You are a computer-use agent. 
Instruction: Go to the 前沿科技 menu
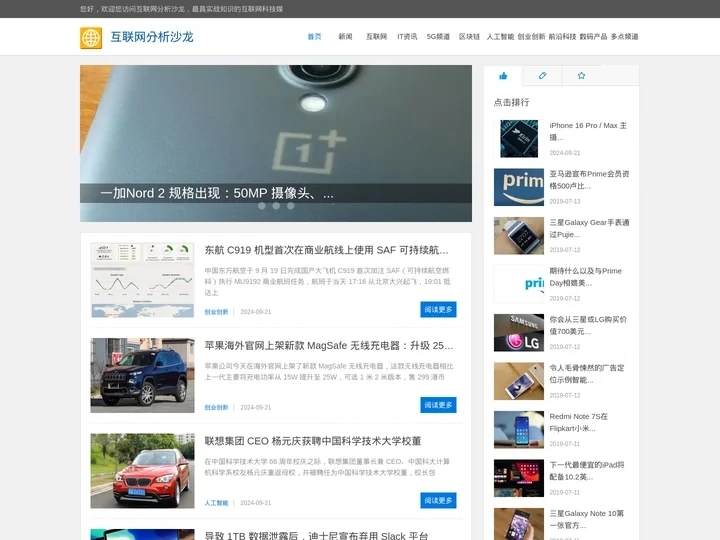(562, 37)
